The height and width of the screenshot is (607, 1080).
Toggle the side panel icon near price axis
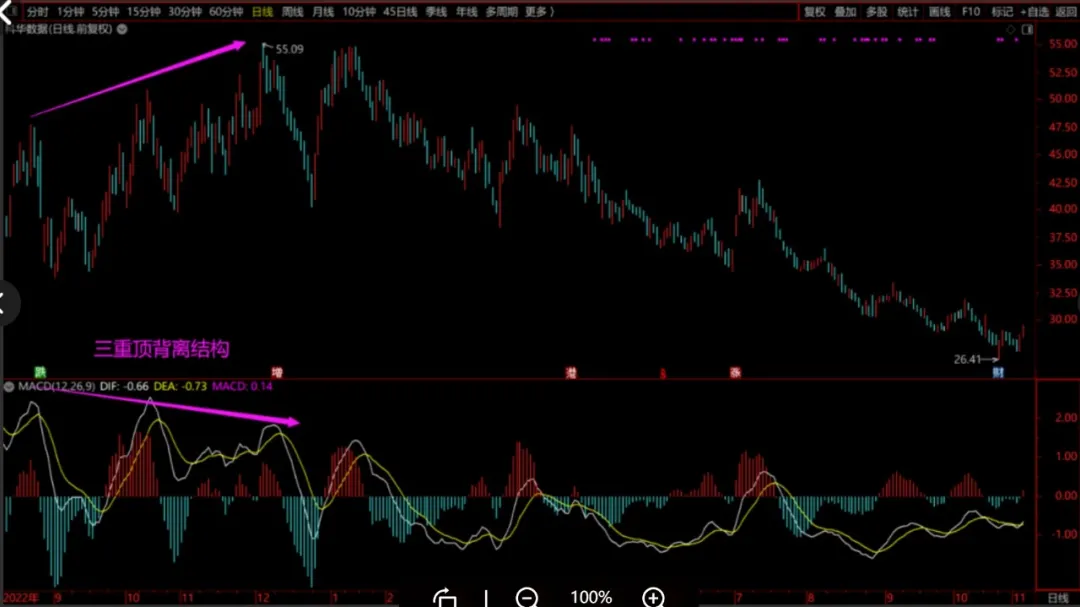tap(1027, 30)
